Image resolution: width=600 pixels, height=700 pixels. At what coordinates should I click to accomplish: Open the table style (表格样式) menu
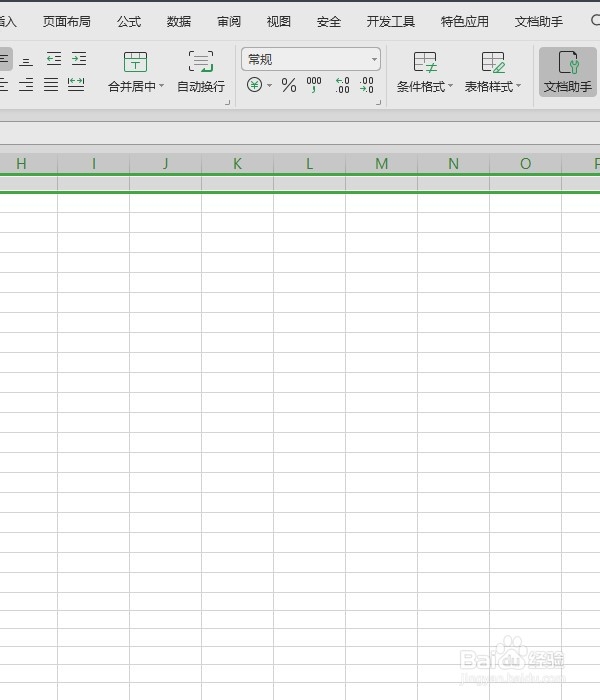[493, 71]
